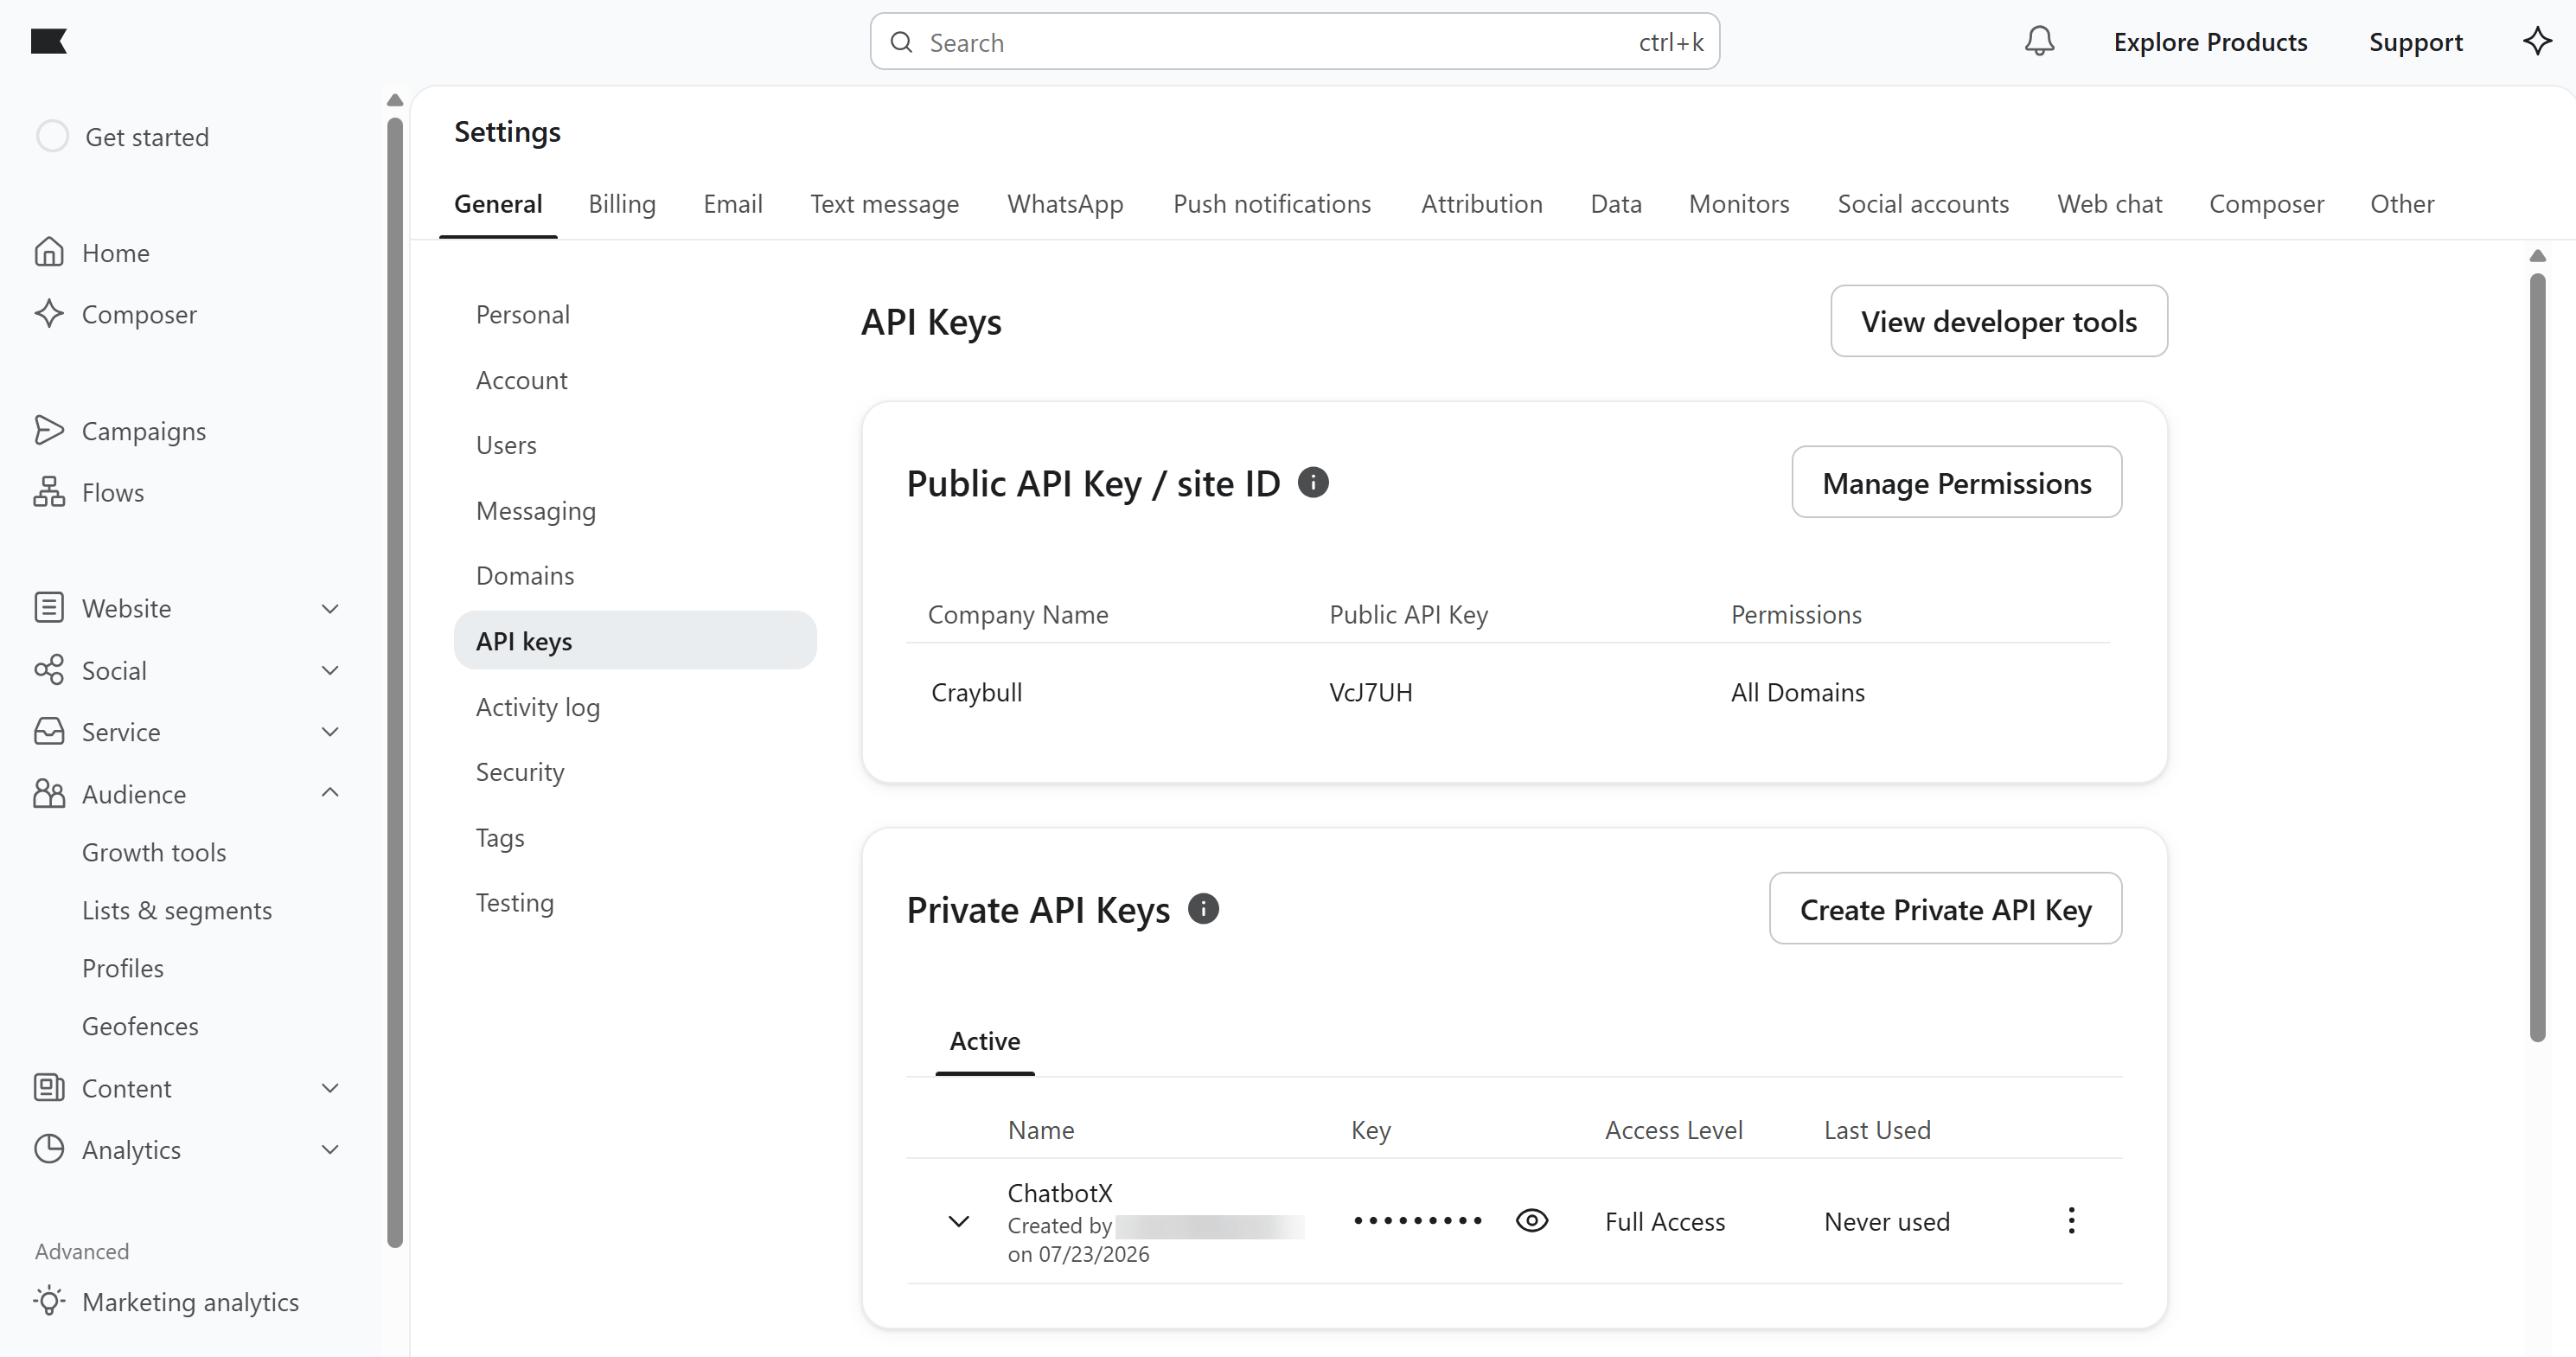Open the Data tab

pyautogui.click(x=1616, y=204)
